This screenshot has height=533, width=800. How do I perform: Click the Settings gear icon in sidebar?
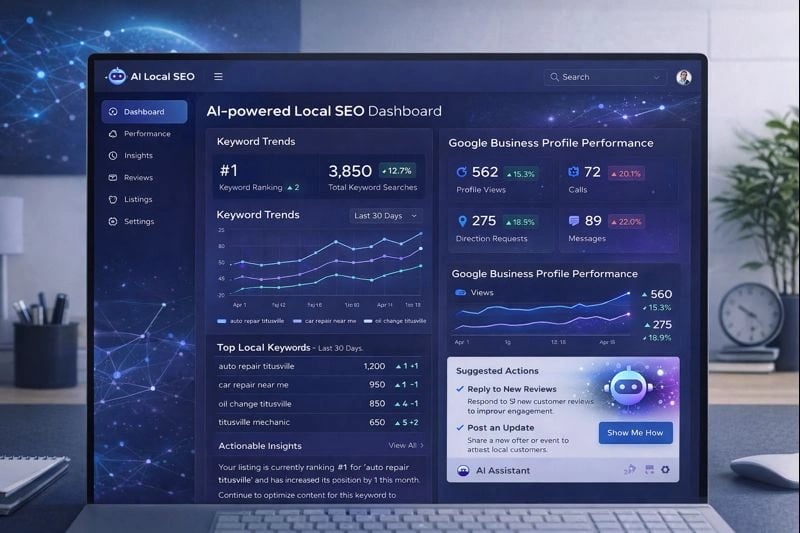click(113, 221)
